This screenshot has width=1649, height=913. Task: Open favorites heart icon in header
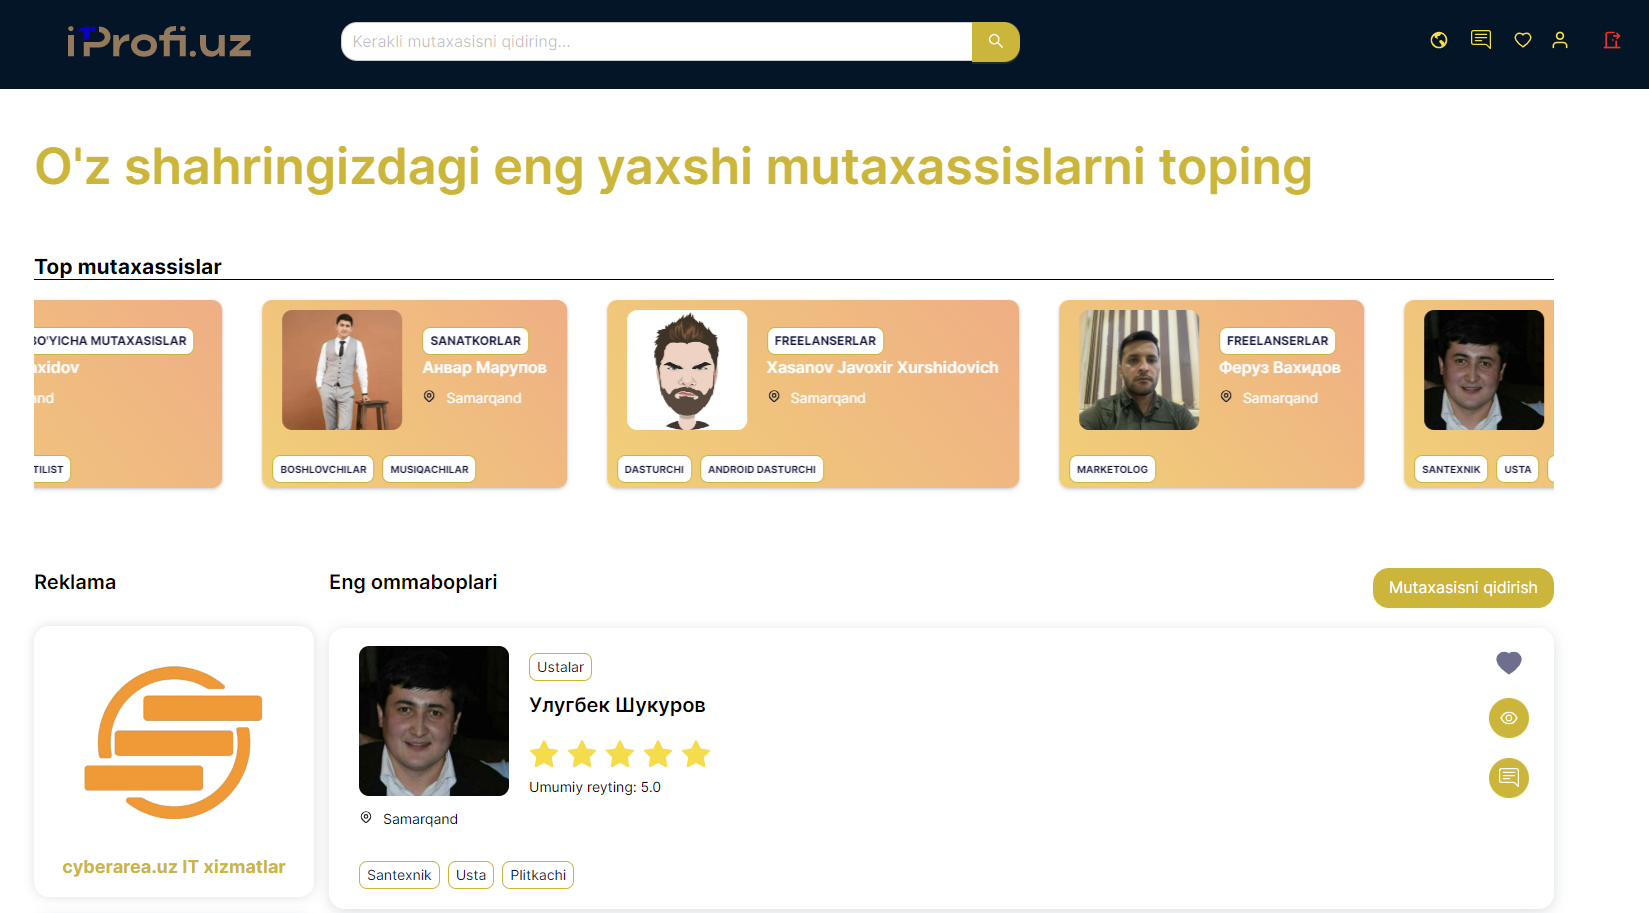(1523, 40)
